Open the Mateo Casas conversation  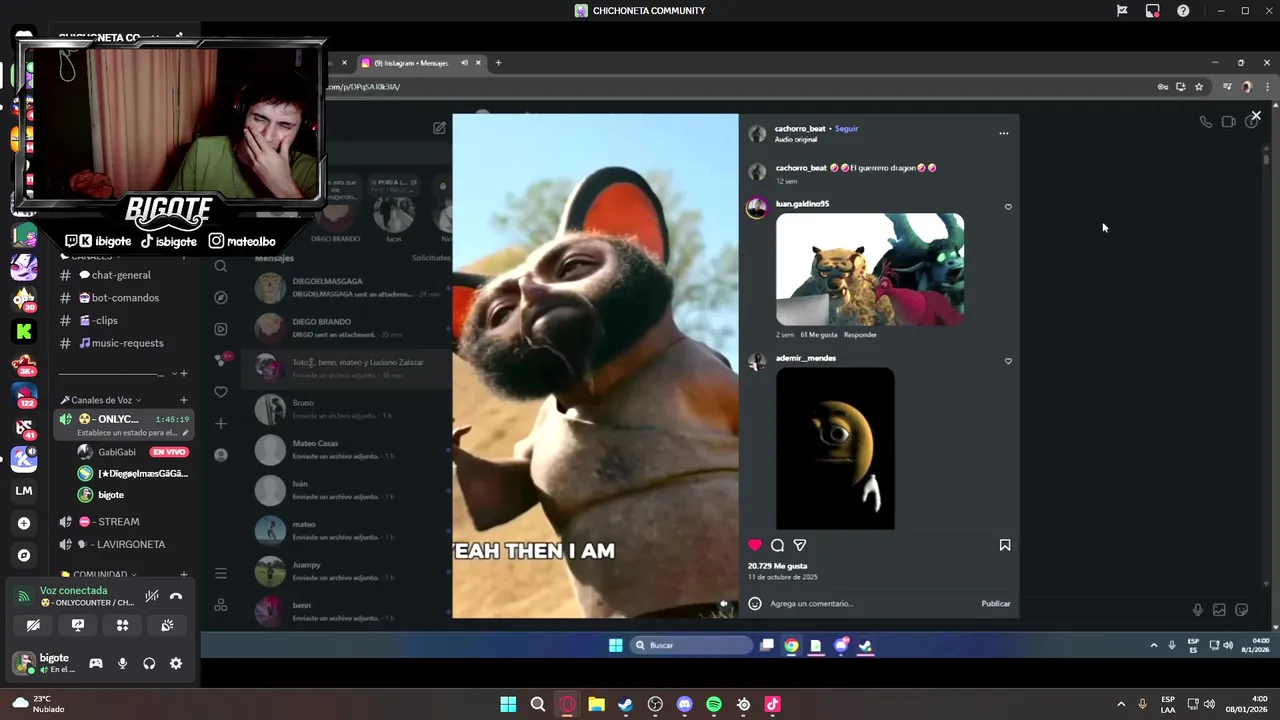click(347, 450)
